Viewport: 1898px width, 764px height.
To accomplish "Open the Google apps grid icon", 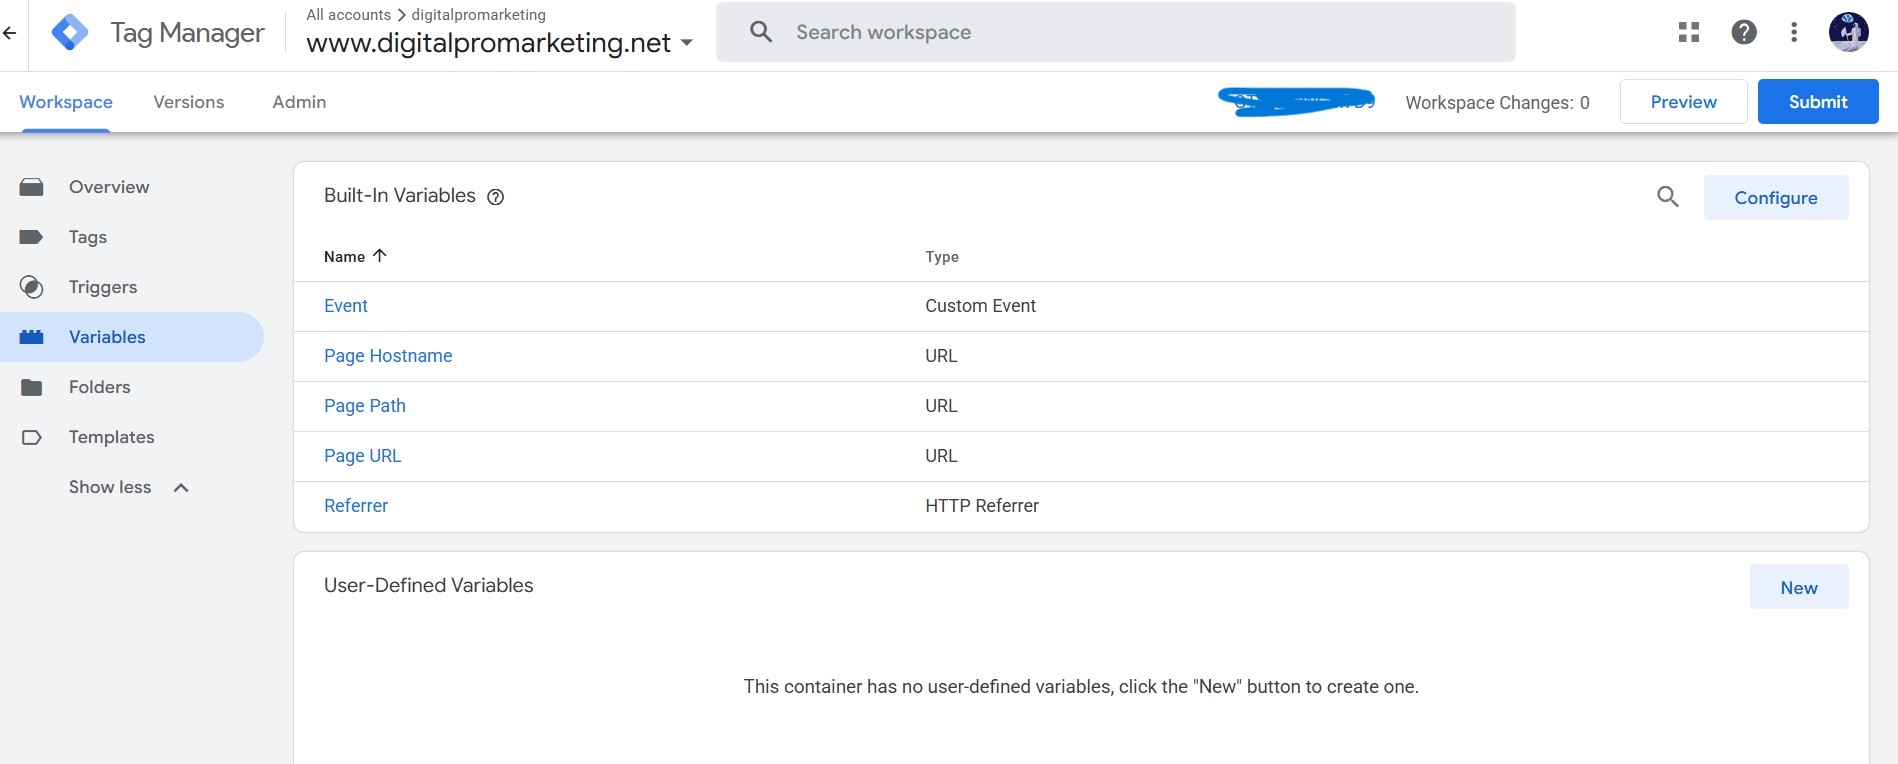I will pyautogui.click(x=1689, y=32).
